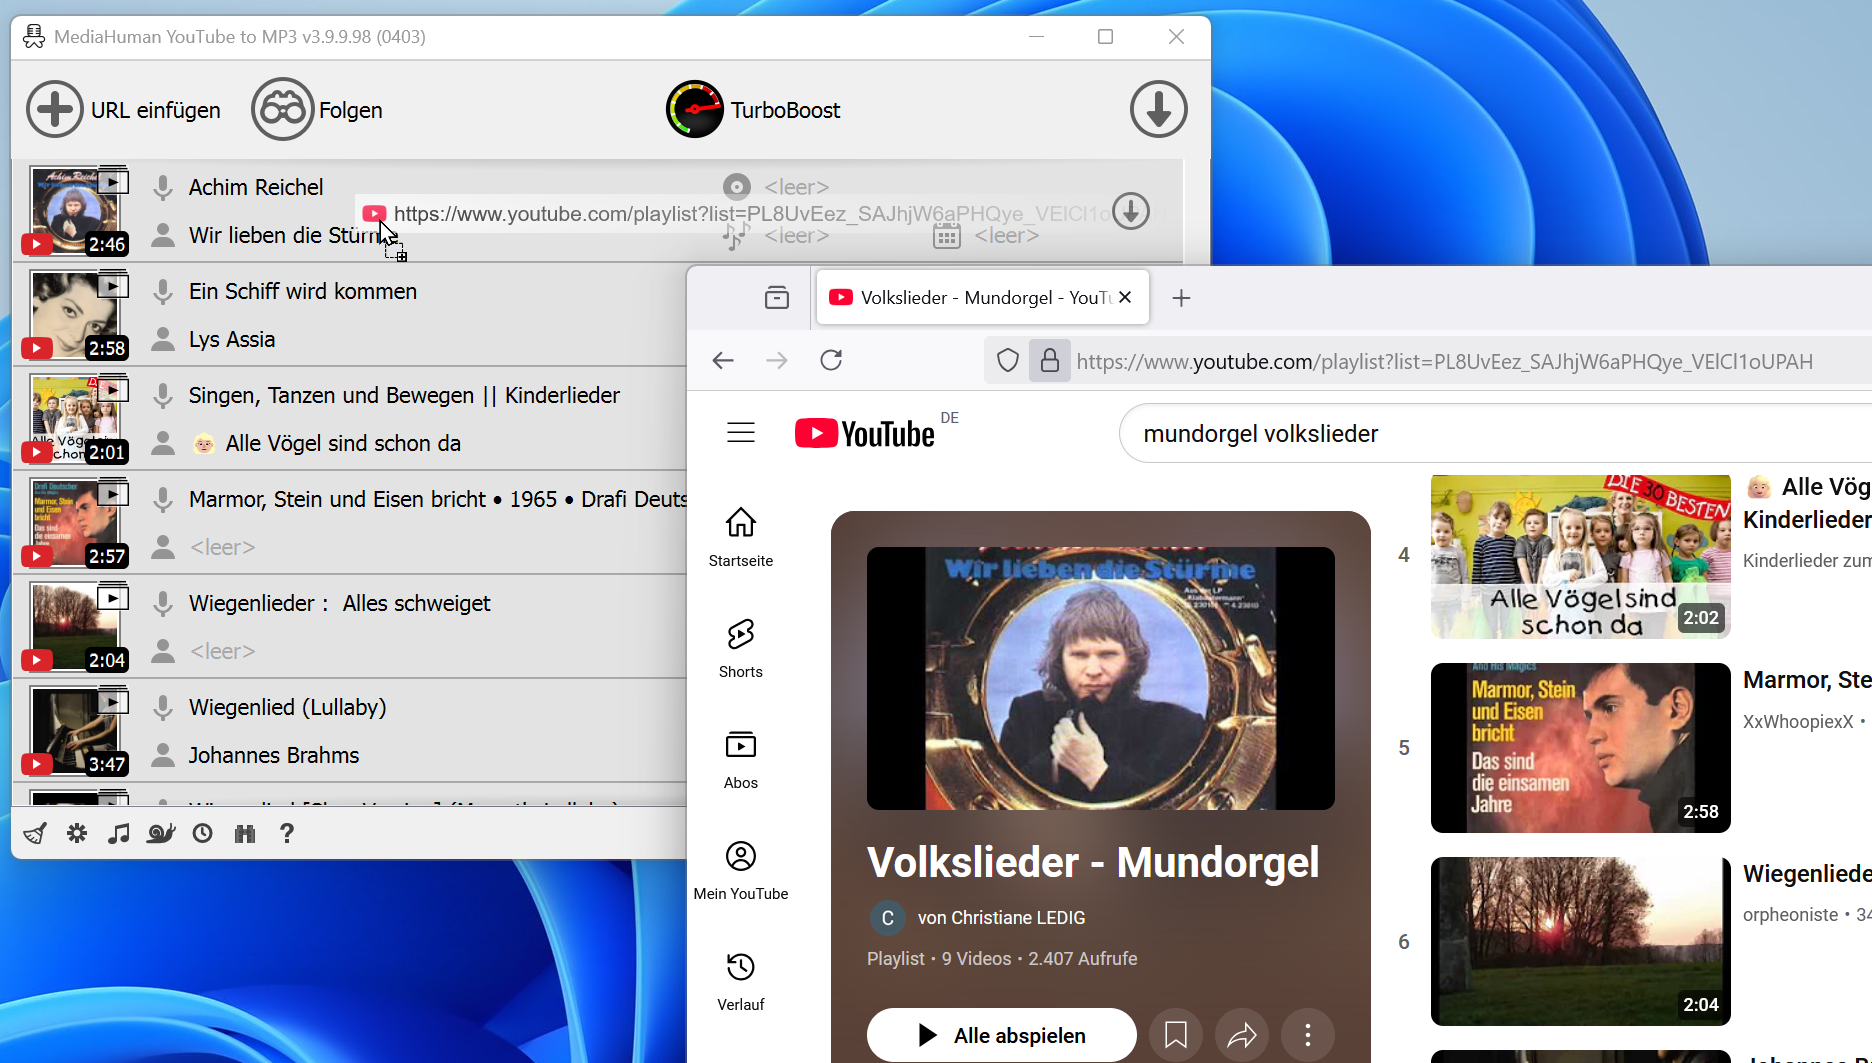This screenshot has width=1872, height=1063.
Task: Click the YouTube logo
Action: (865, 433)
